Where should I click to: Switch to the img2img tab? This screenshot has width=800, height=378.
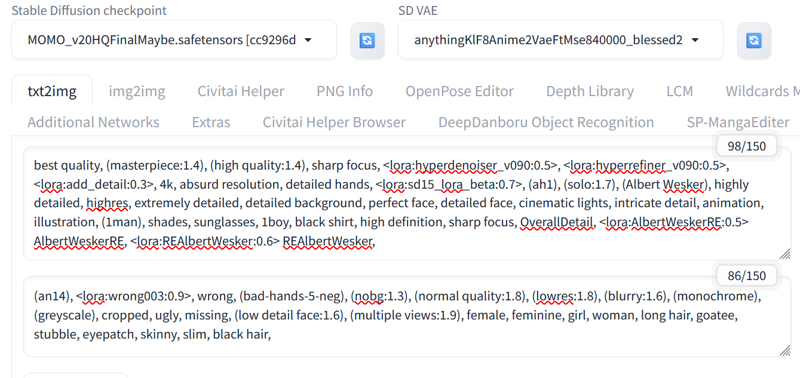137,91
